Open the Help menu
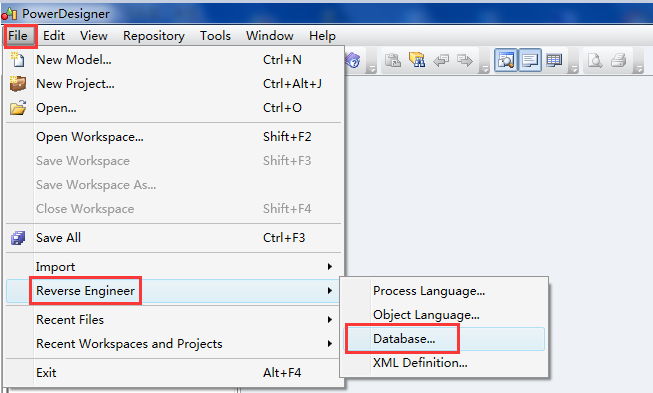Image resolution: width=653 pixels, height=393 pixels. click(322, 36)
